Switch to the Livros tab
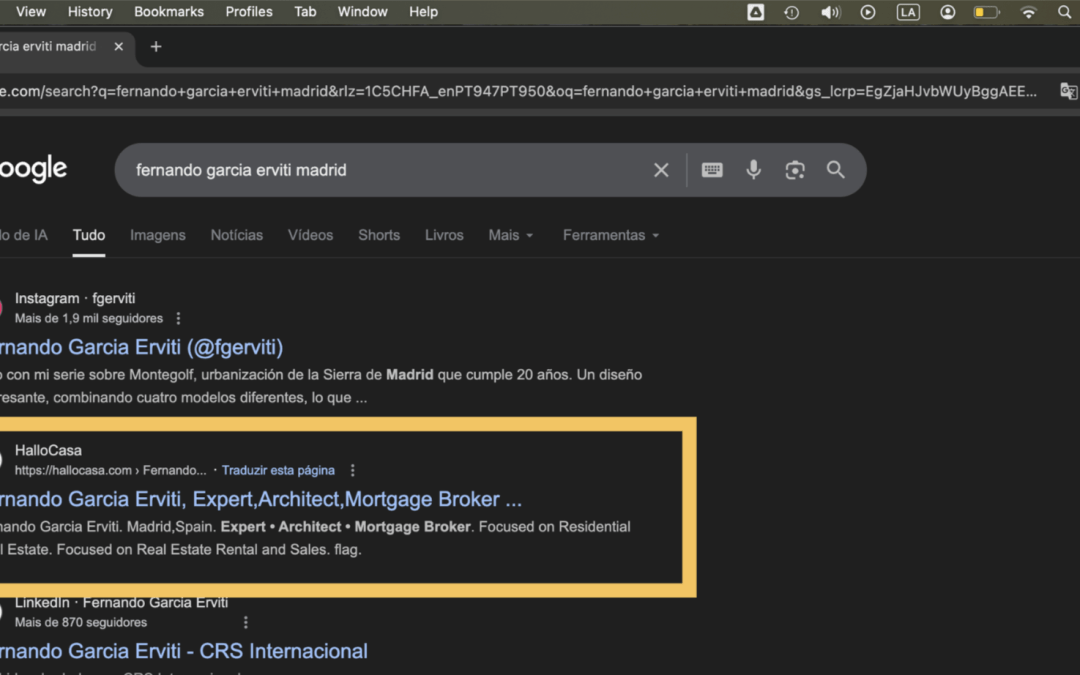The height and width of the screenshot is (675, 1080). (x=444, y=236)
